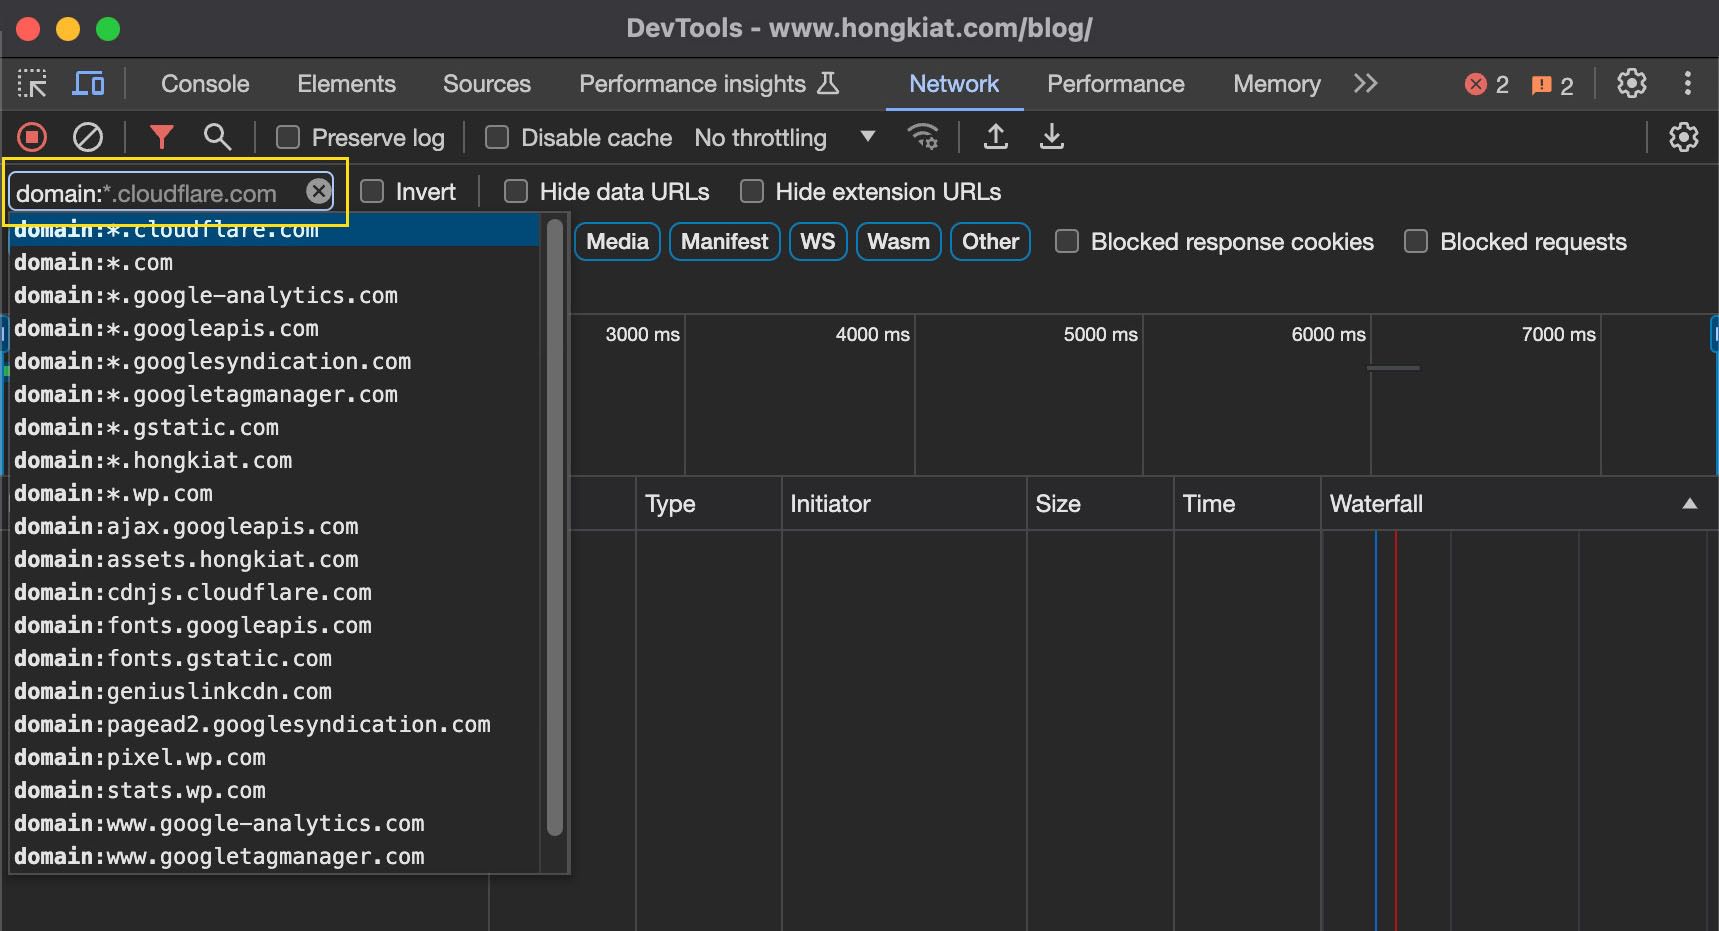Viewport: 1719px width, 931px height.
Task: Enable the Preserve log checkbox
Action: (x=288, y=137)
